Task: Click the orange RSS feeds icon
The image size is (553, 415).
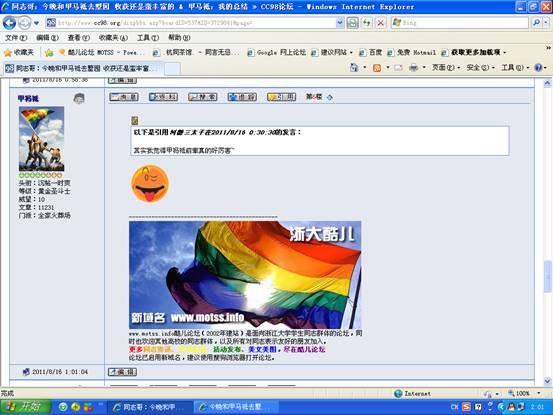Action: [377, 67]
